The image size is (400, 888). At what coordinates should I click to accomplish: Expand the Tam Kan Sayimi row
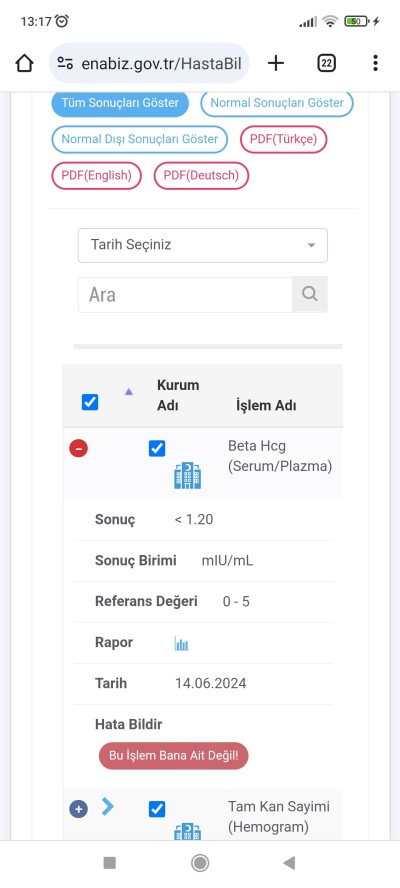(79, 809)
